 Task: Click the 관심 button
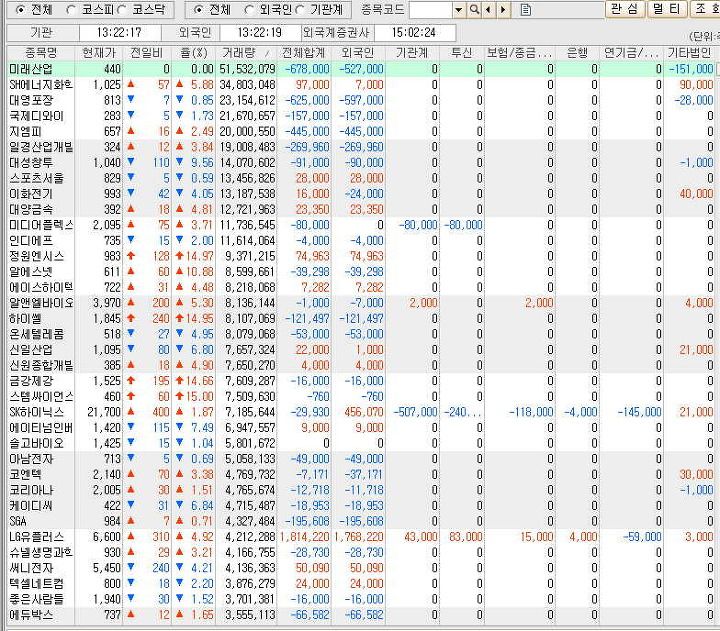pos(624,9)
